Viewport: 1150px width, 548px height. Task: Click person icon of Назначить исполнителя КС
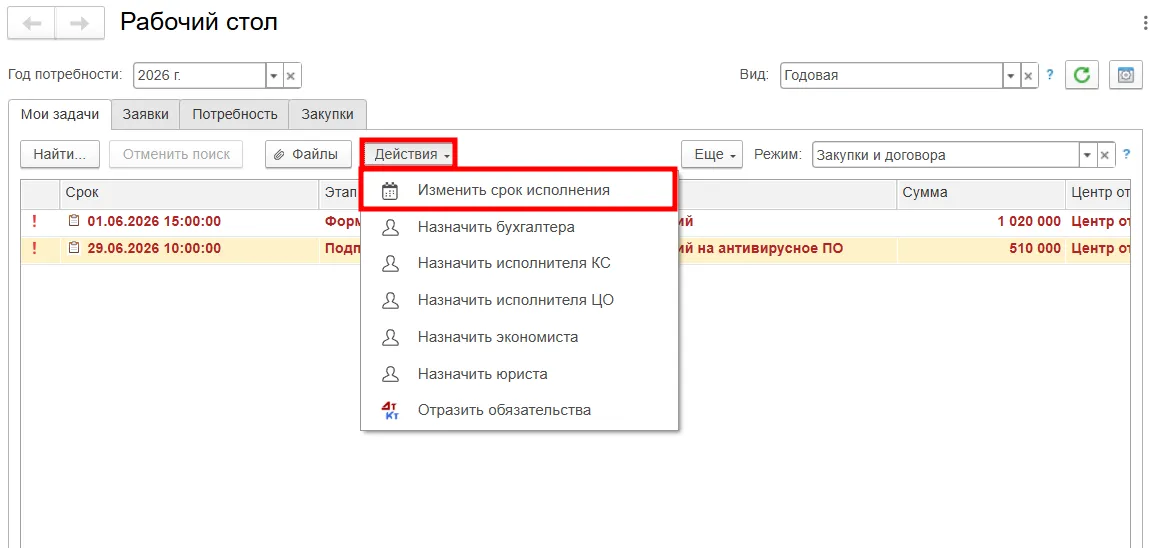[x=391, y=264]
